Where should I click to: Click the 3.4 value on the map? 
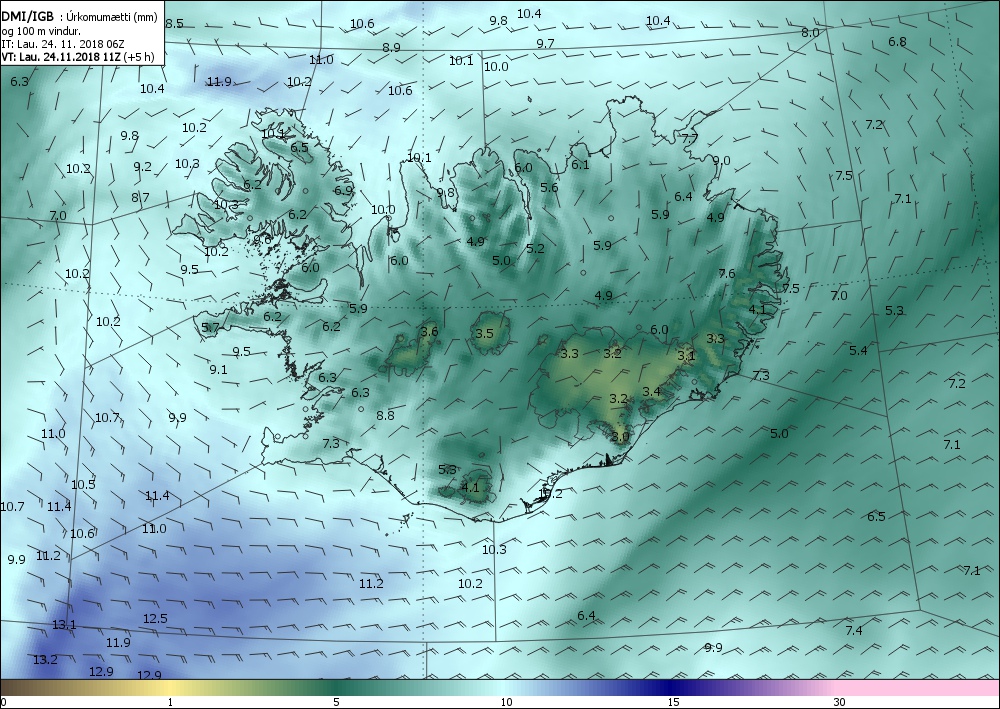tap(652, 391)
